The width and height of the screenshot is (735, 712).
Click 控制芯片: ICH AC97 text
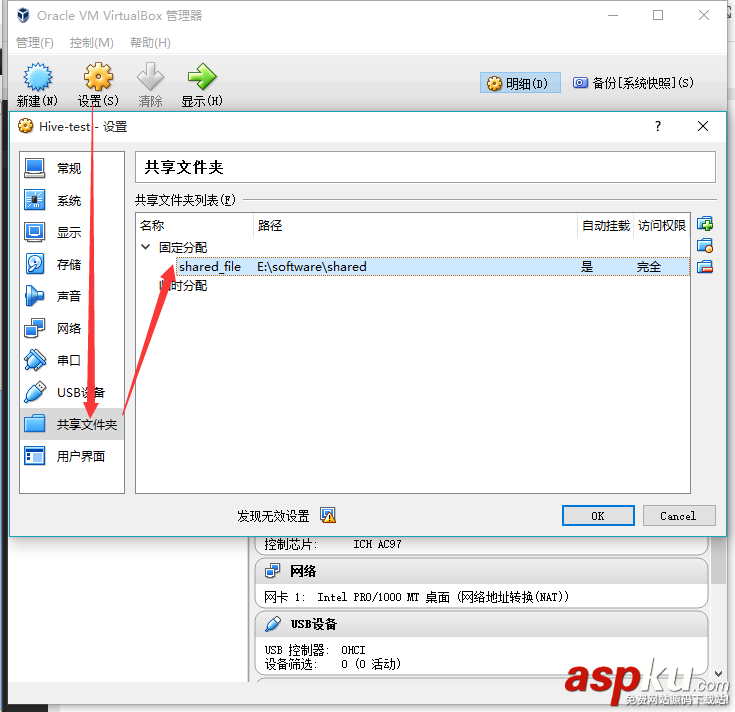point(333,544)
